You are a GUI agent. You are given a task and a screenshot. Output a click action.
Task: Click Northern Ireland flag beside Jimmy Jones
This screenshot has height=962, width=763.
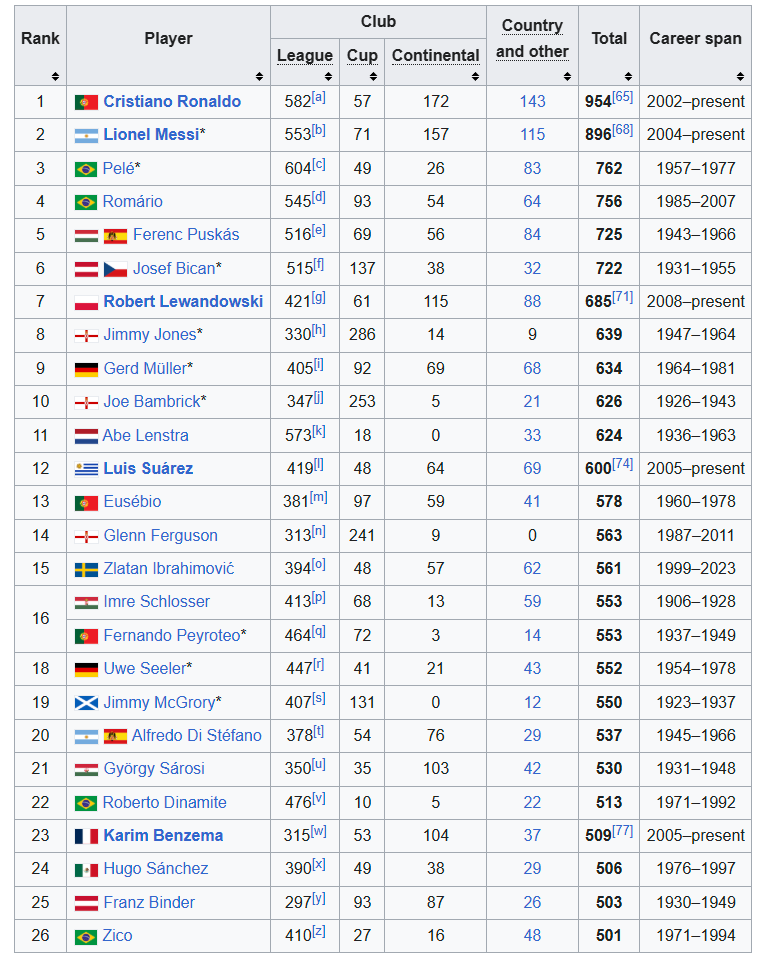[x=86, y=336]
